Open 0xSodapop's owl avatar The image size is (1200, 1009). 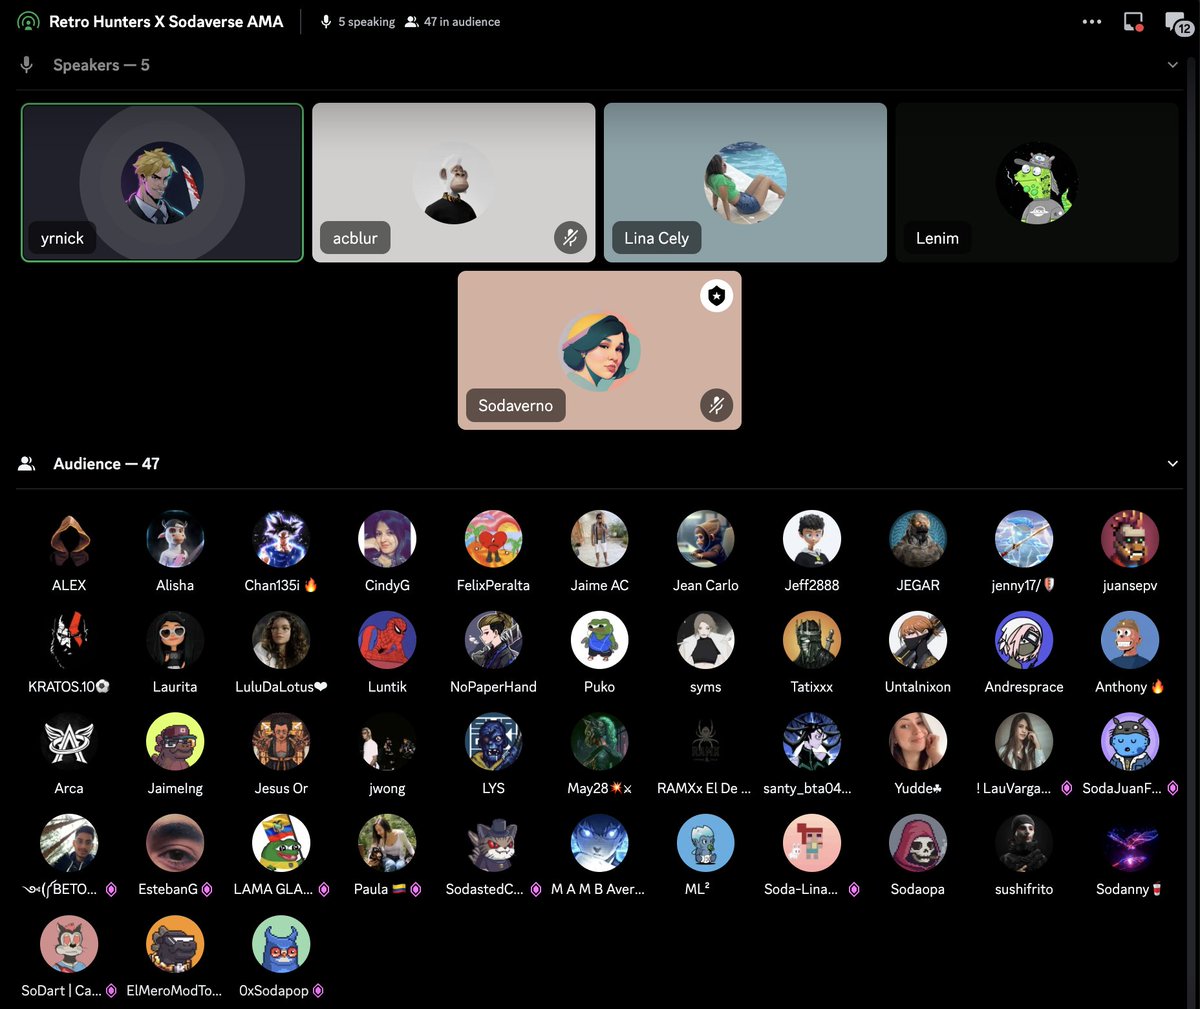(x=281, y=944)
